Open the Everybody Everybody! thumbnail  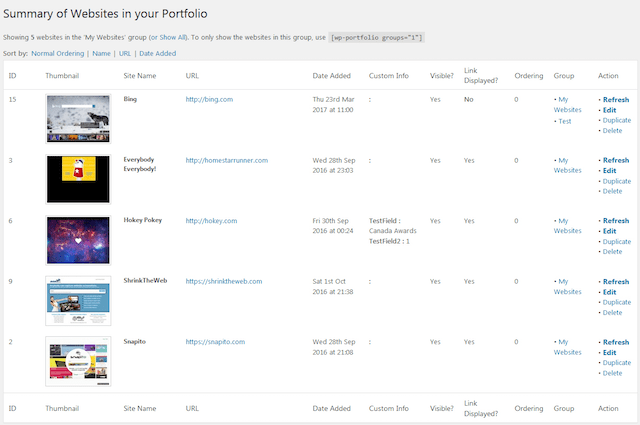point(78,179)
